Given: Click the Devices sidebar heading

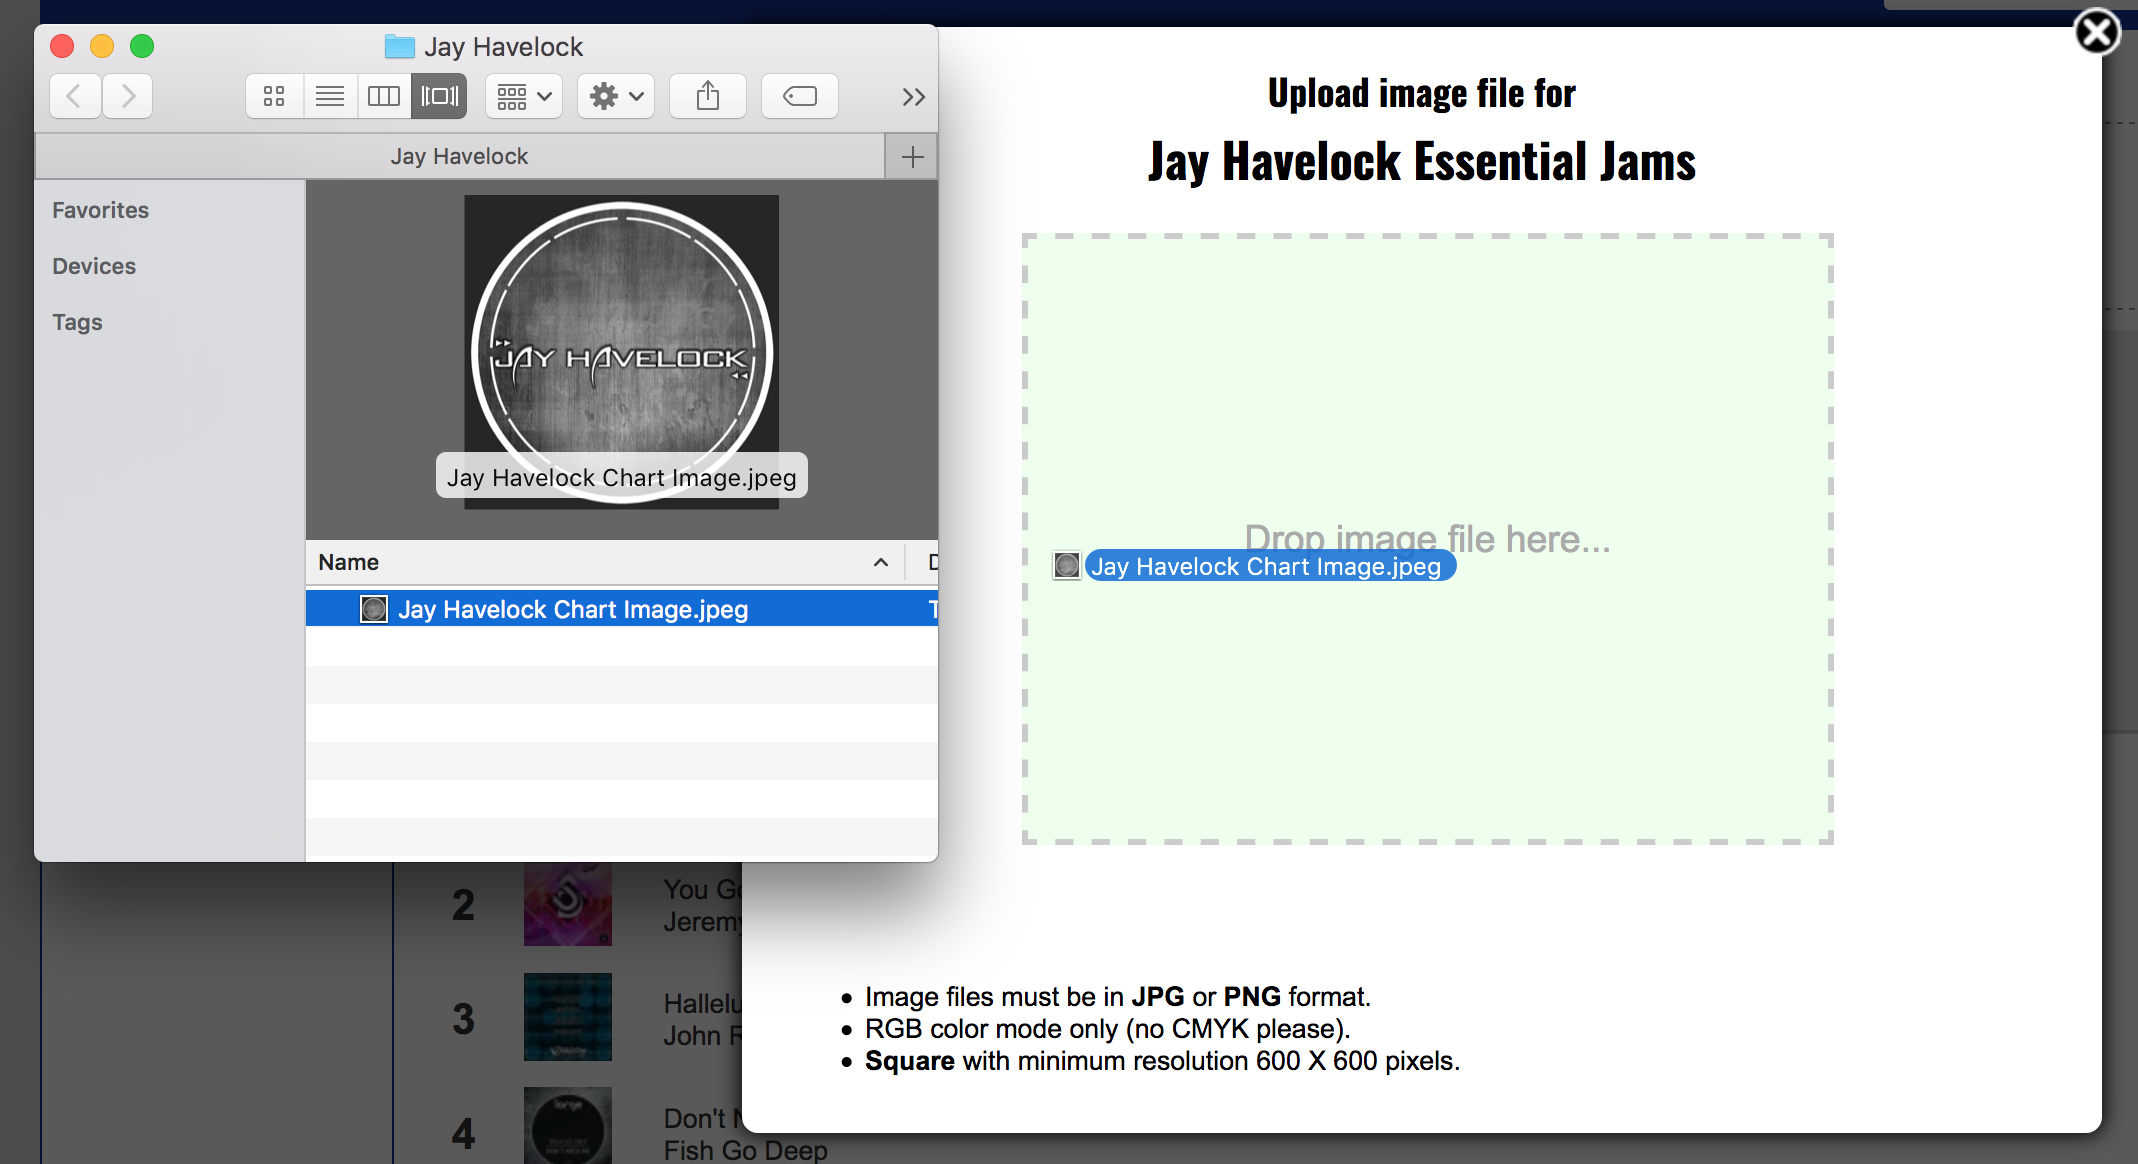Looking at the screenshot, I should (94, 266).
